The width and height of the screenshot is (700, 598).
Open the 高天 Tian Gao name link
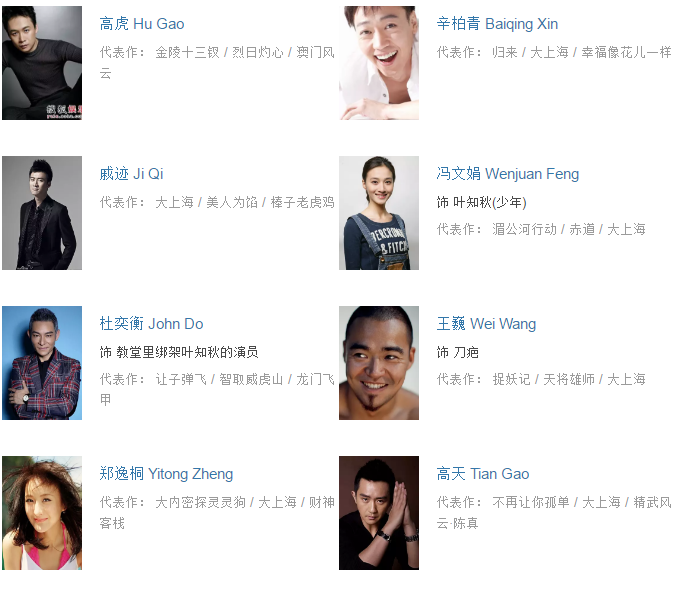coord(483,473)
